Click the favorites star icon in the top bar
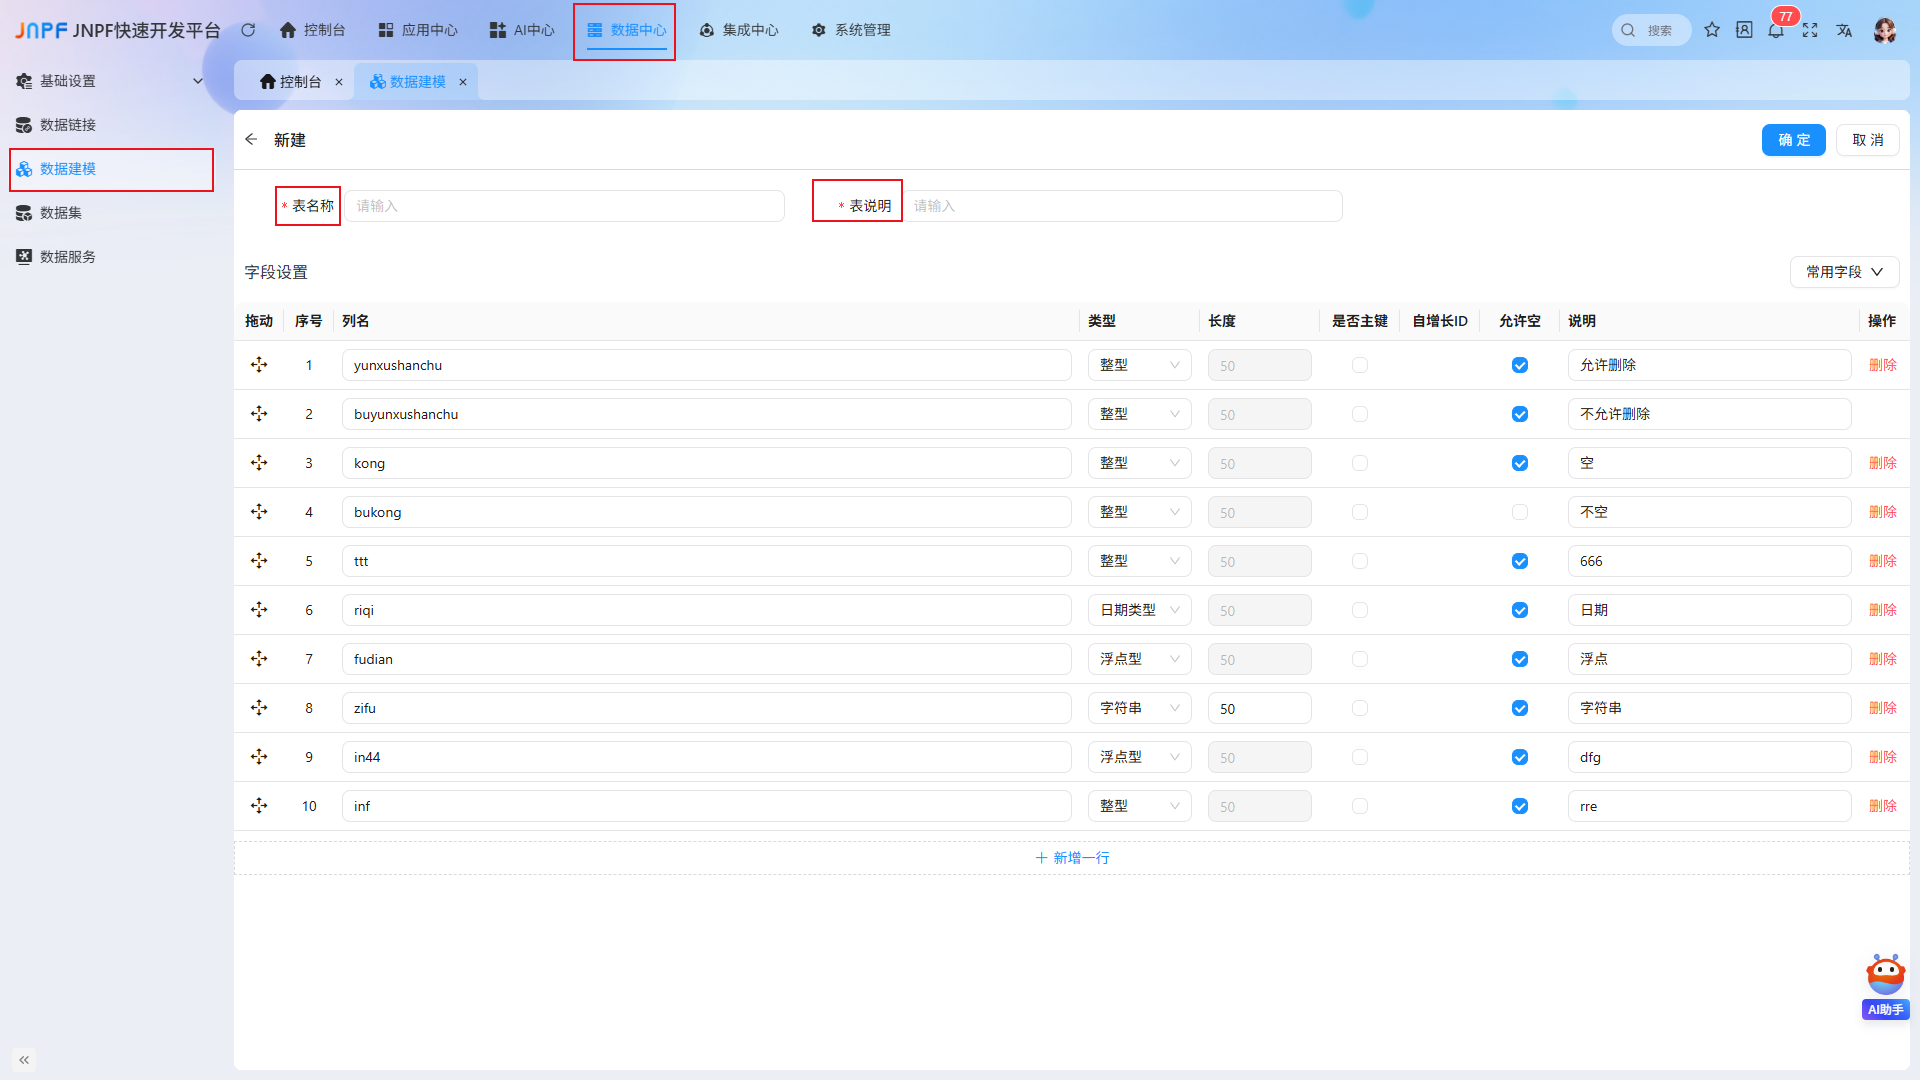The width and height of the screenshot is (1920, 1080). click(1712, 30)
